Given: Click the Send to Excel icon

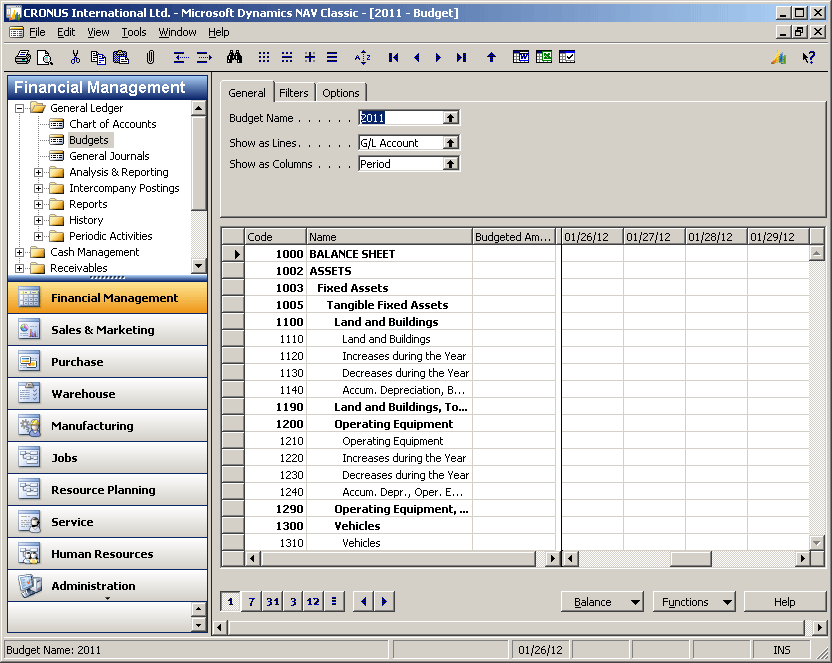Looking at the screenshot, I should click(x=544, y=57).
